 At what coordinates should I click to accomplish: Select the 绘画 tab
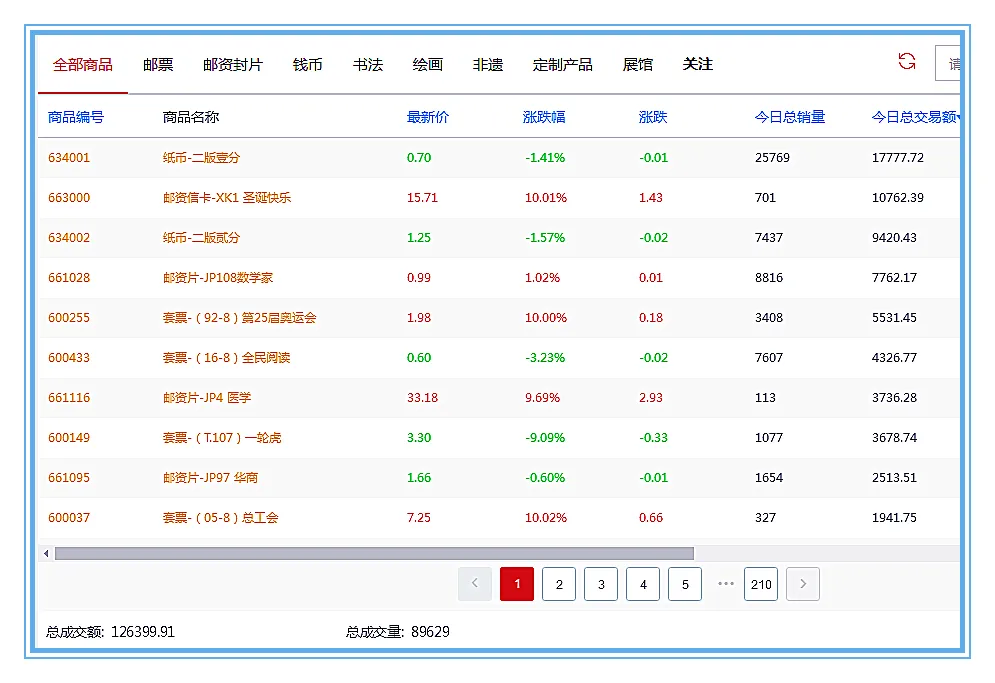pos(431,63)
